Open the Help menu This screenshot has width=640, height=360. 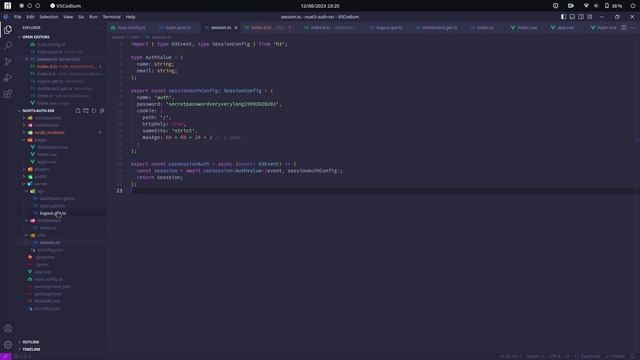[130, 17]
